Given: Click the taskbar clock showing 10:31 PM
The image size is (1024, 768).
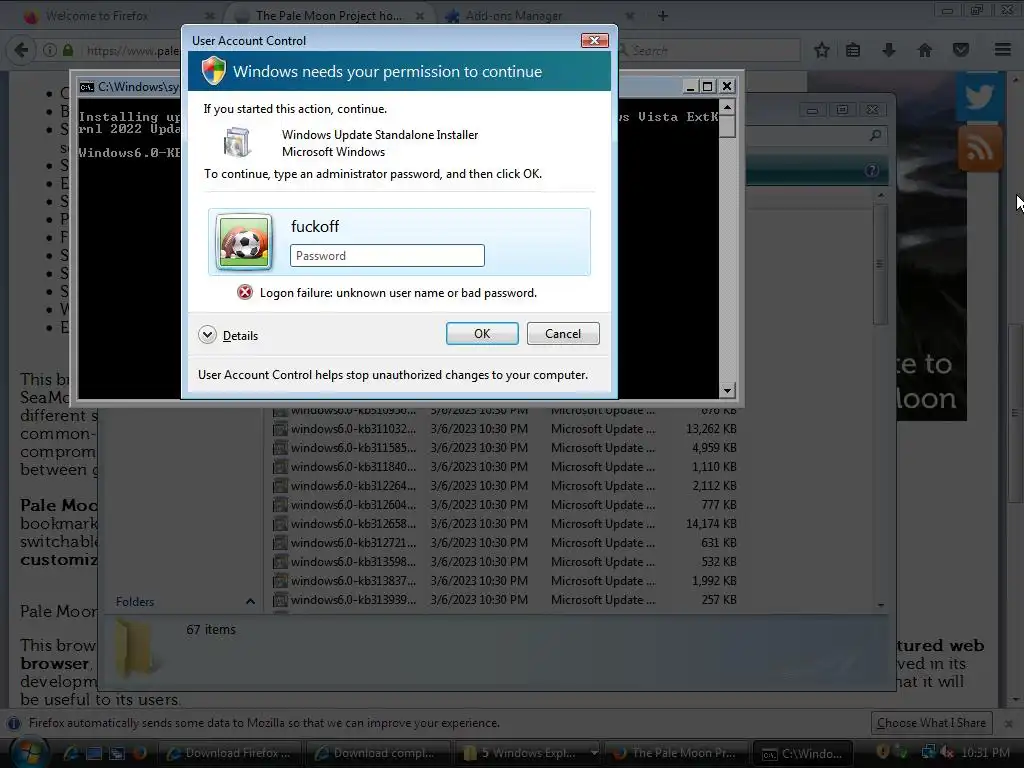Looking at the screenshot, I should pos(985,753).
